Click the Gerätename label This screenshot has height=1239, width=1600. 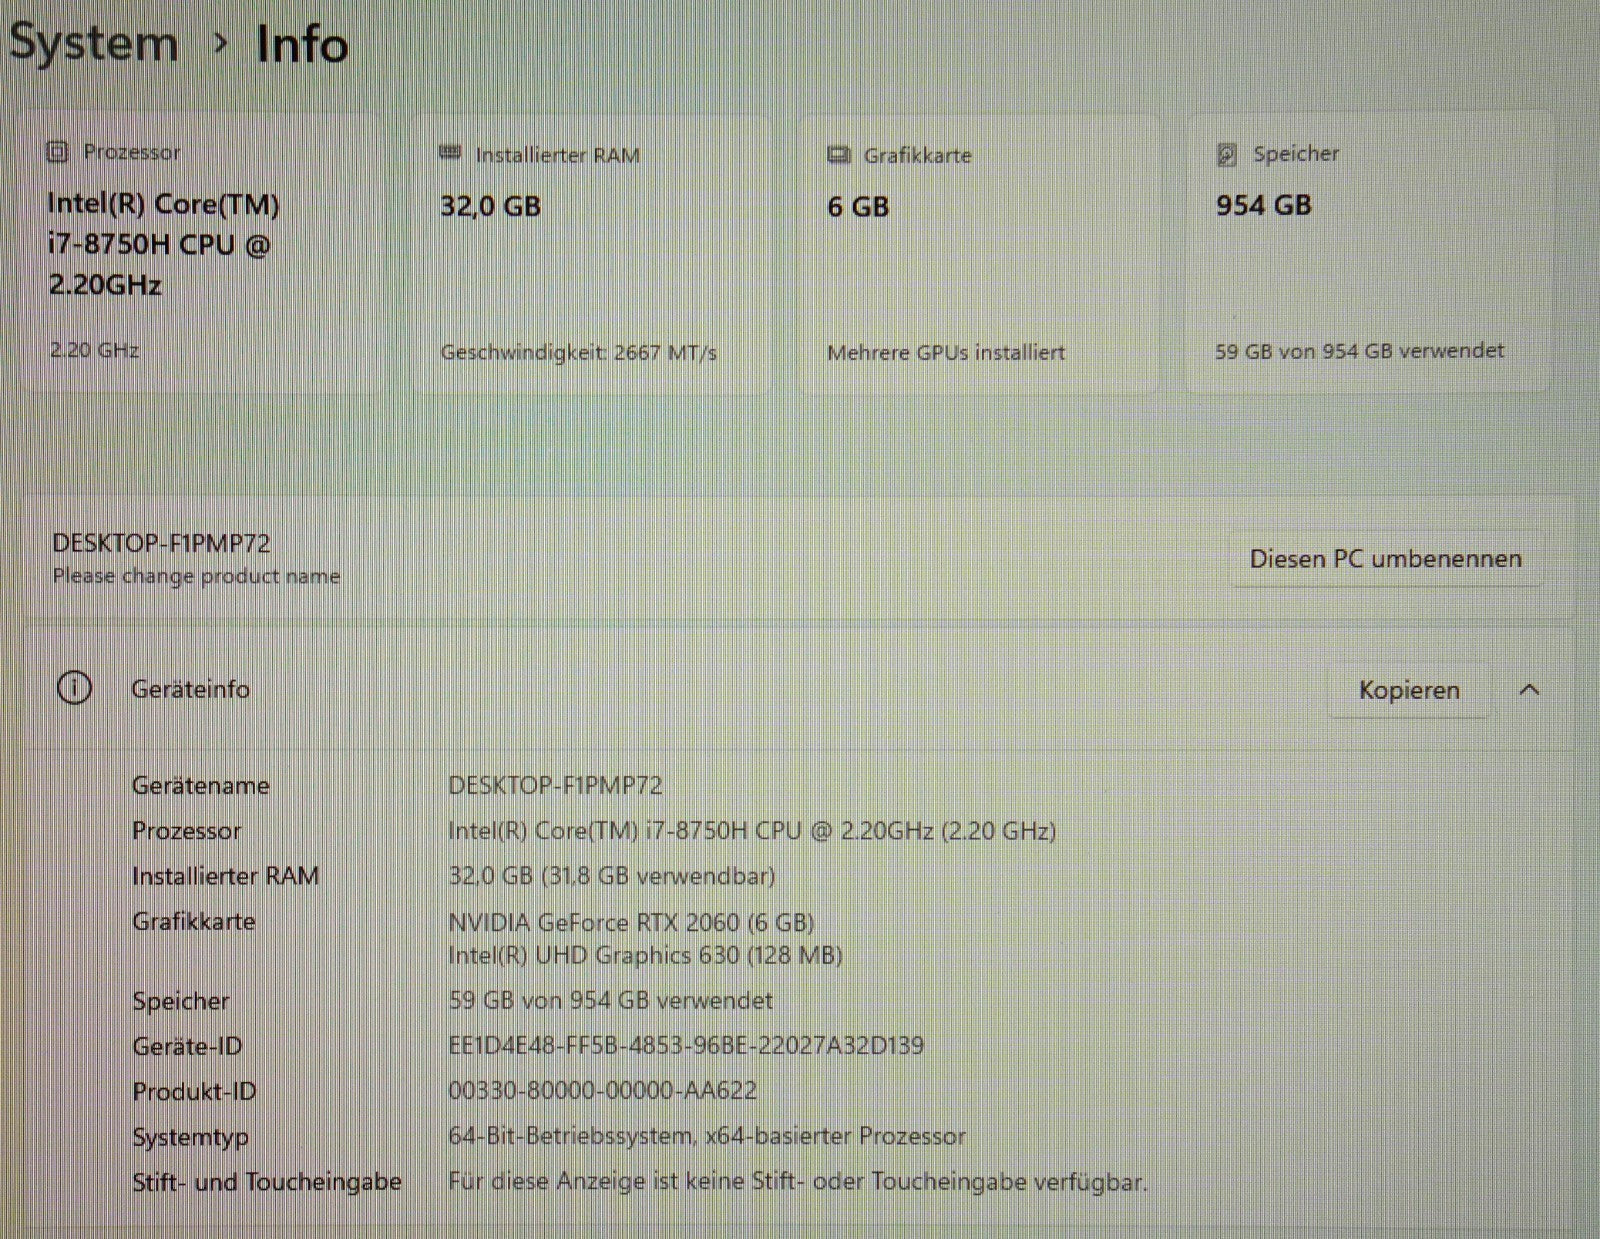point(200,785)
